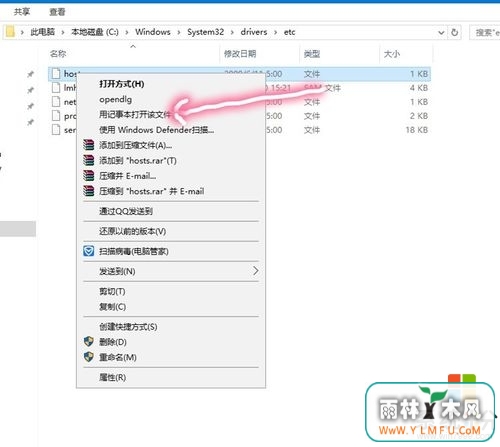Screen dimensions: 500x447
Task: Select 使用 Windows Defender扫描... menu entry
Action: click(x=157, y=130)
